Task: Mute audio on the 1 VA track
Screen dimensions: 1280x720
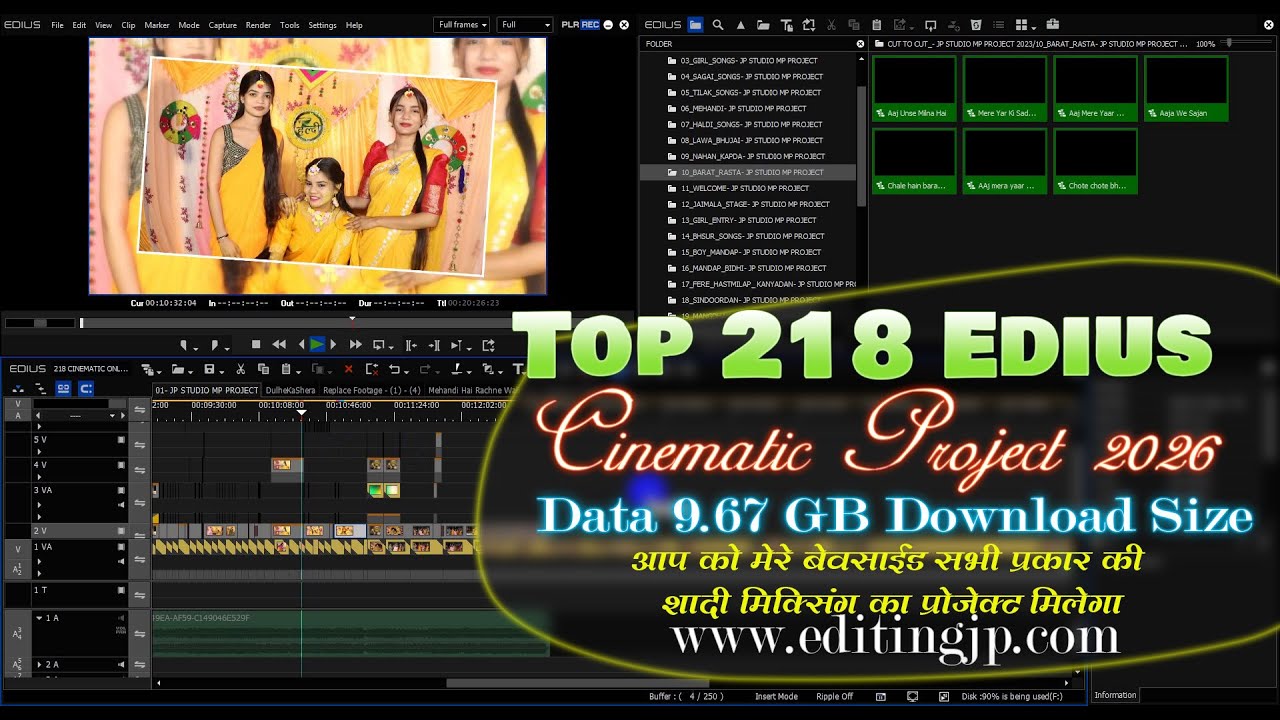Action: pos(121,561)
